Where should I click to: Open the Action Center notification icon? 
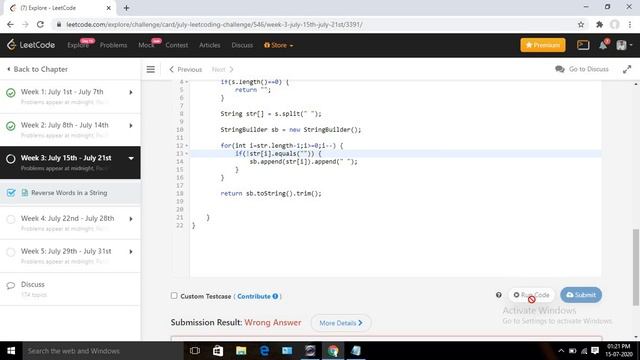[595, 351]
